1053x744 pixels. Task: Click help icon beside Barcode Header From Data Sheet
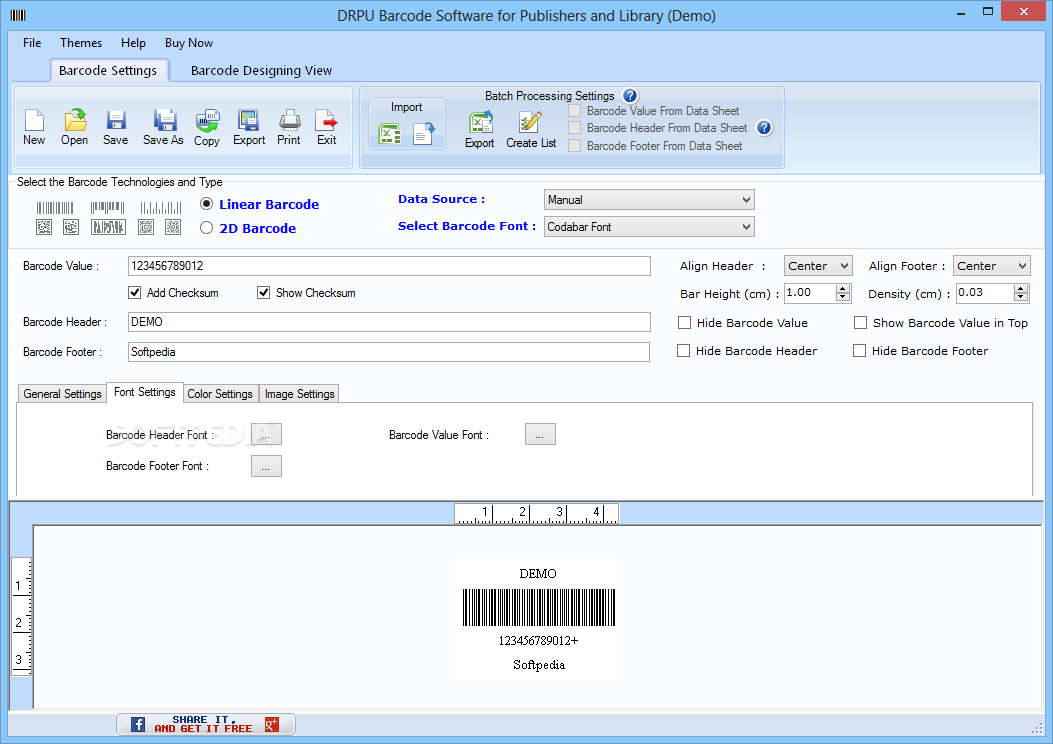pyautogui.click(x=764, y=128)
